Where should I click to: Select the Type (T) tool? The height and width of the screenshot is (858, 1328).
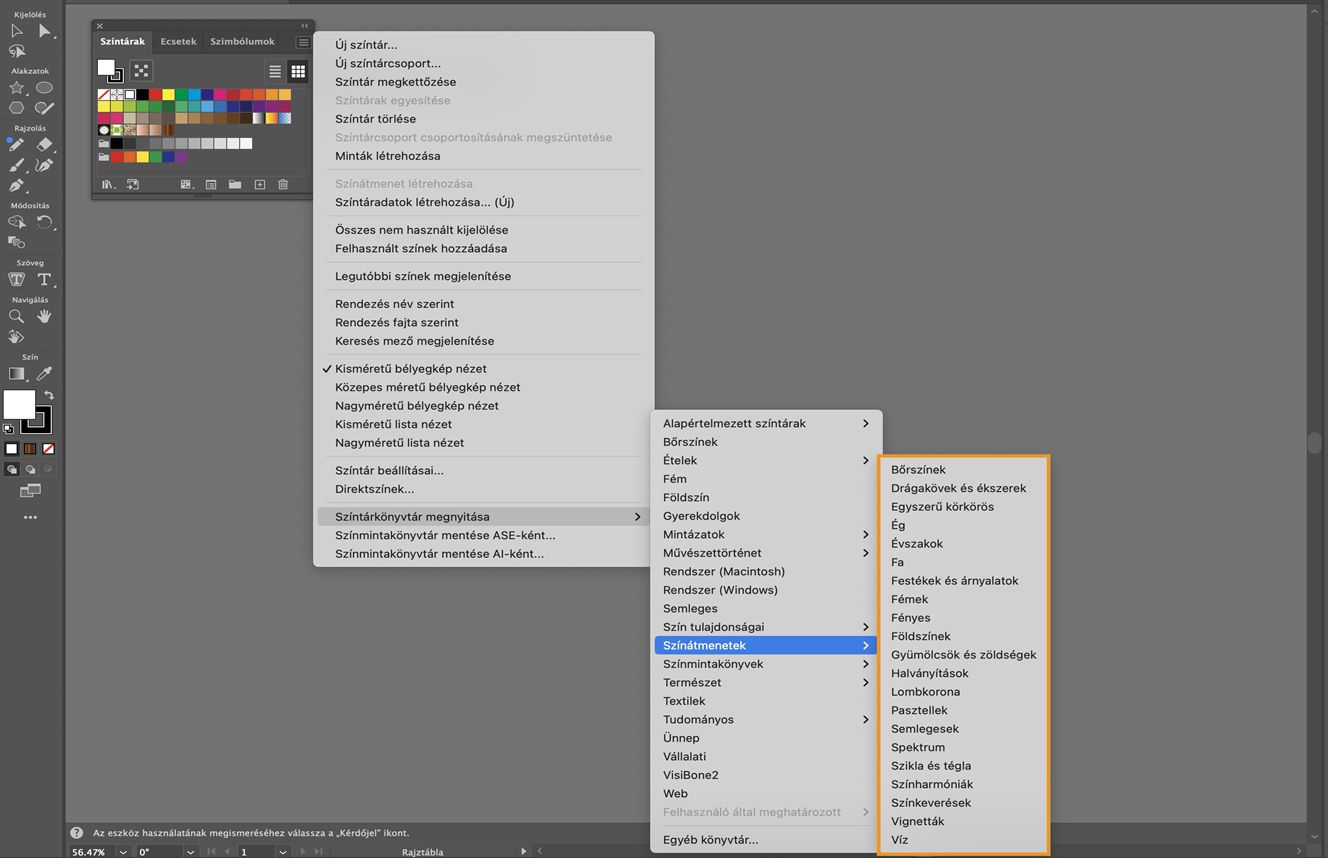(x=44, y=279)
